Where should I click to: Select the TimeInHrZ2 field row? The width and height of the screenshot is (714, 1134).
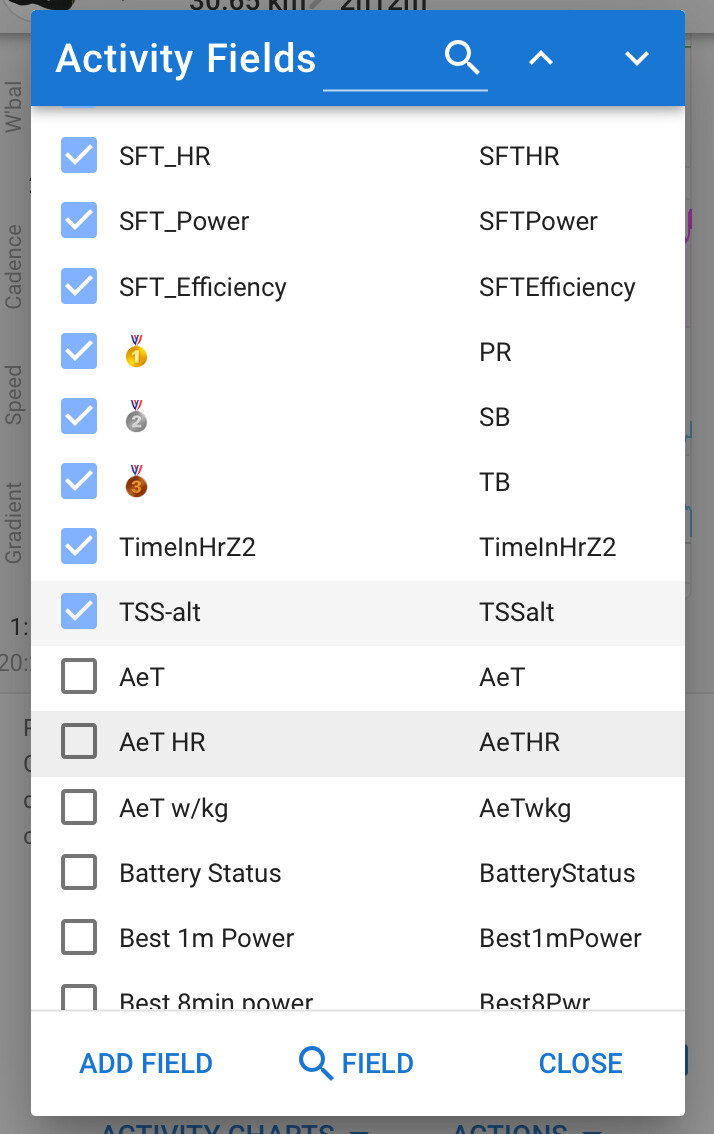pos(358,547)
